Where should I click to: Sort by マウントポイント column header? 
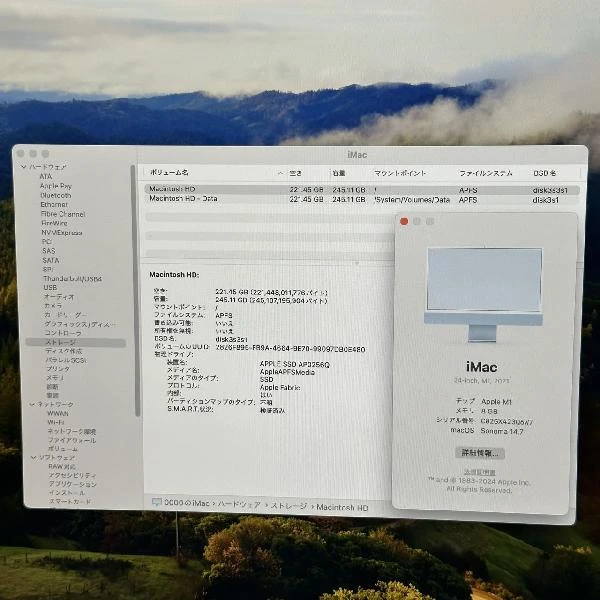click(x=400, y=173)
